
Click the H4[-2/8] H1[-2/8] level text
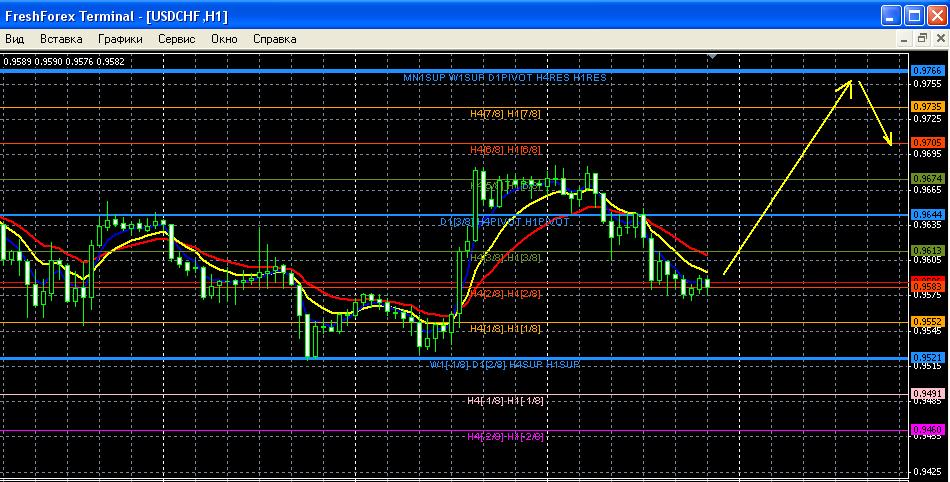coord(504,437)
